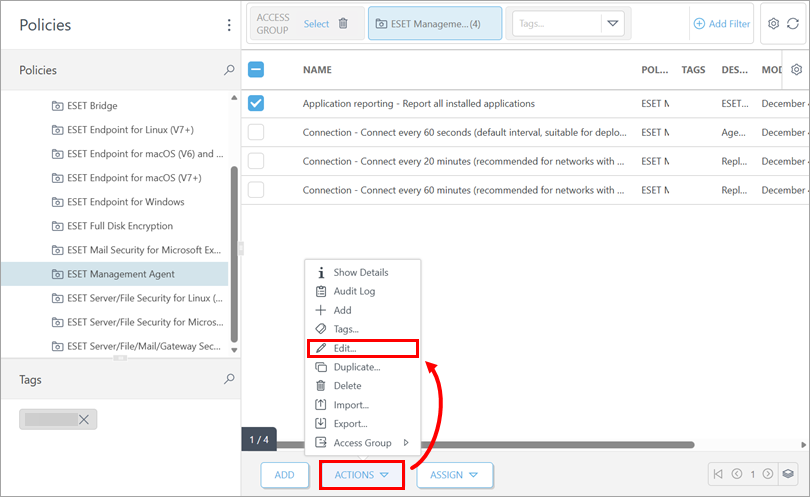Click the Add Filter link
Image resolution: width=810 pixels, height=497 pixels.
tap(720, 24)
